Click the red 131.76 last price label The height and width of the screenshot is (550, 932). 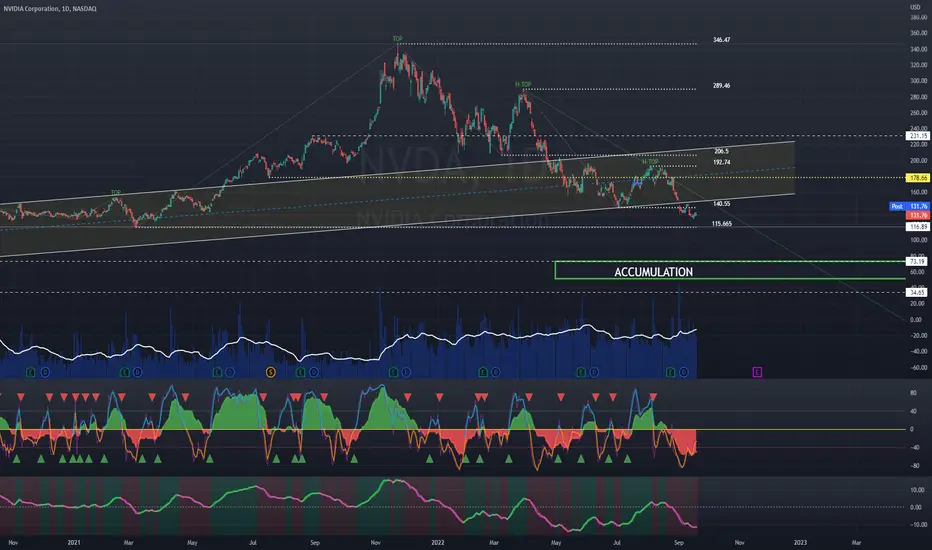pyautogui.click(x=917, y=215)
